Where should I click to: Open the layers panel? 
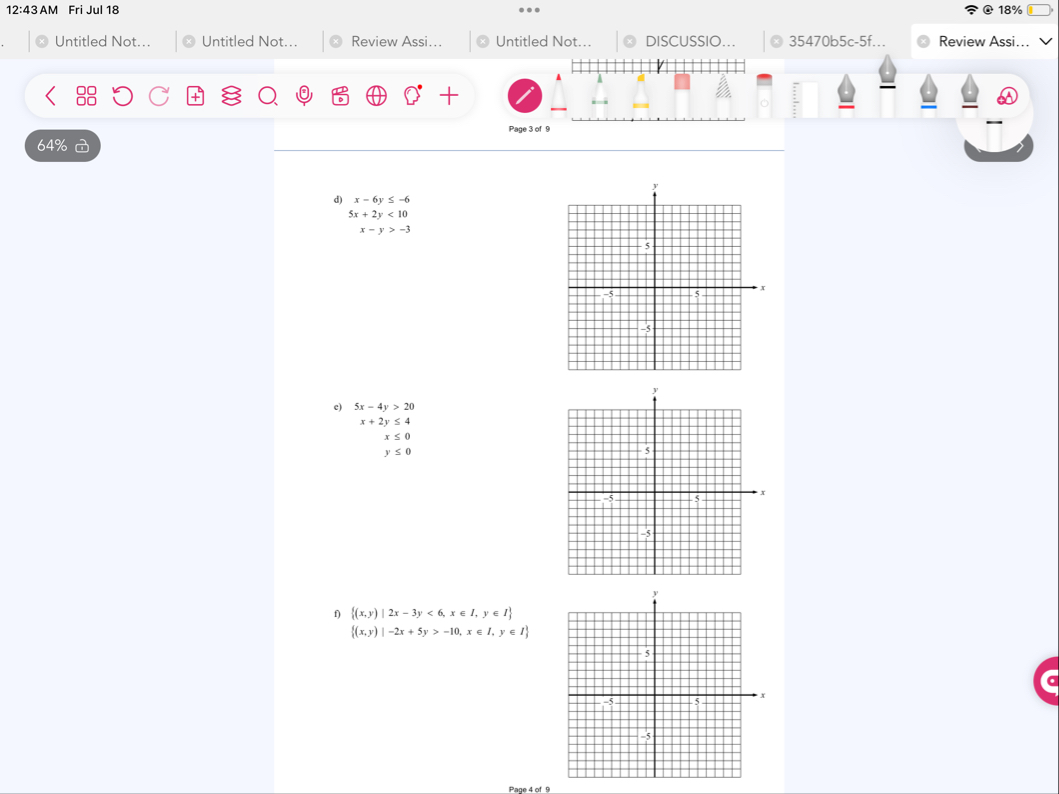coord(231,96)
